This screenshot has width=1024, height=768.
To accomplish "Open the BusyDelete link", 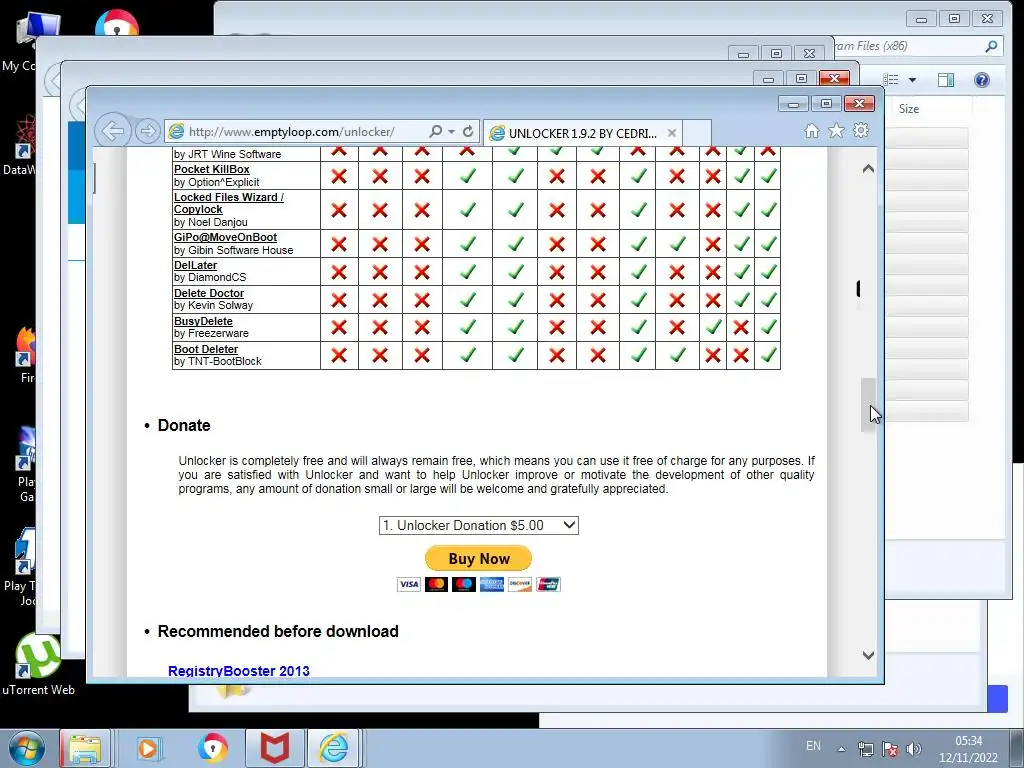I will pos(203,321).
